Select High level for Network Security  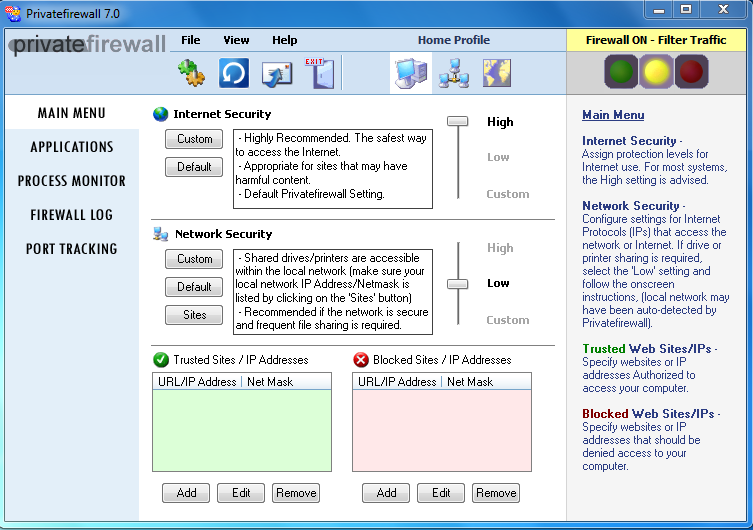[500, 248]
